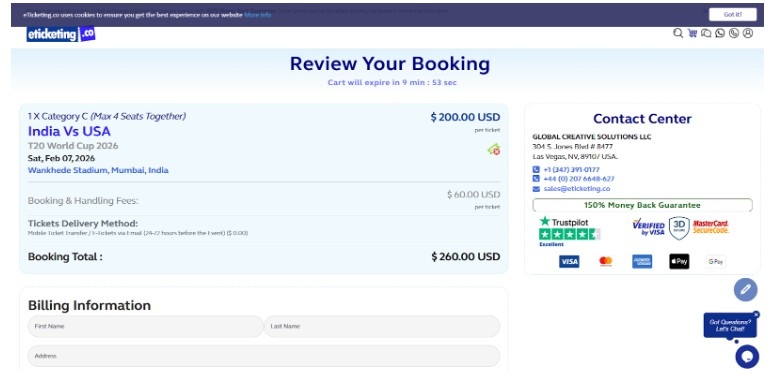Click the 150% Money Back Guarantee banner
772x377 pixels.
point(642,205)
